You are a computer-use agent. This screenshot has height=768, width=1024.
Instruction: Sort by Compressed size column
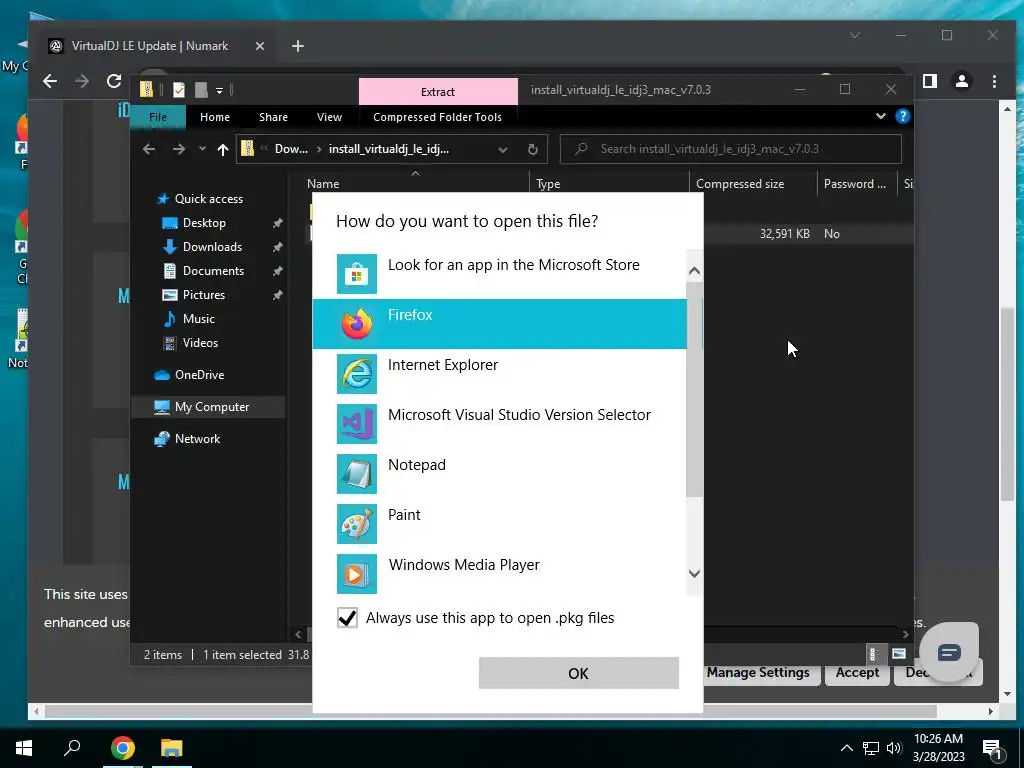(740, 184)
